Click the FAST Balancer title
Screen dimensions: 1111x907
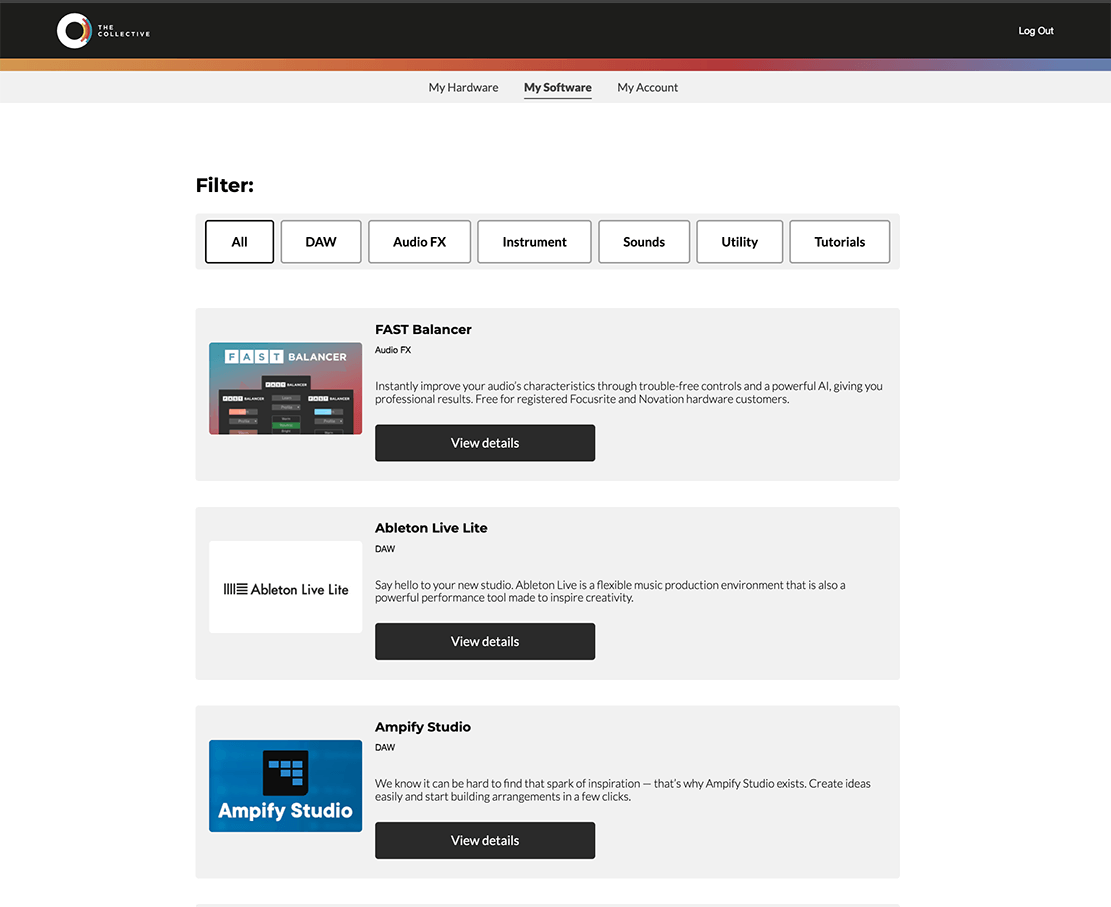pos(423,330)
